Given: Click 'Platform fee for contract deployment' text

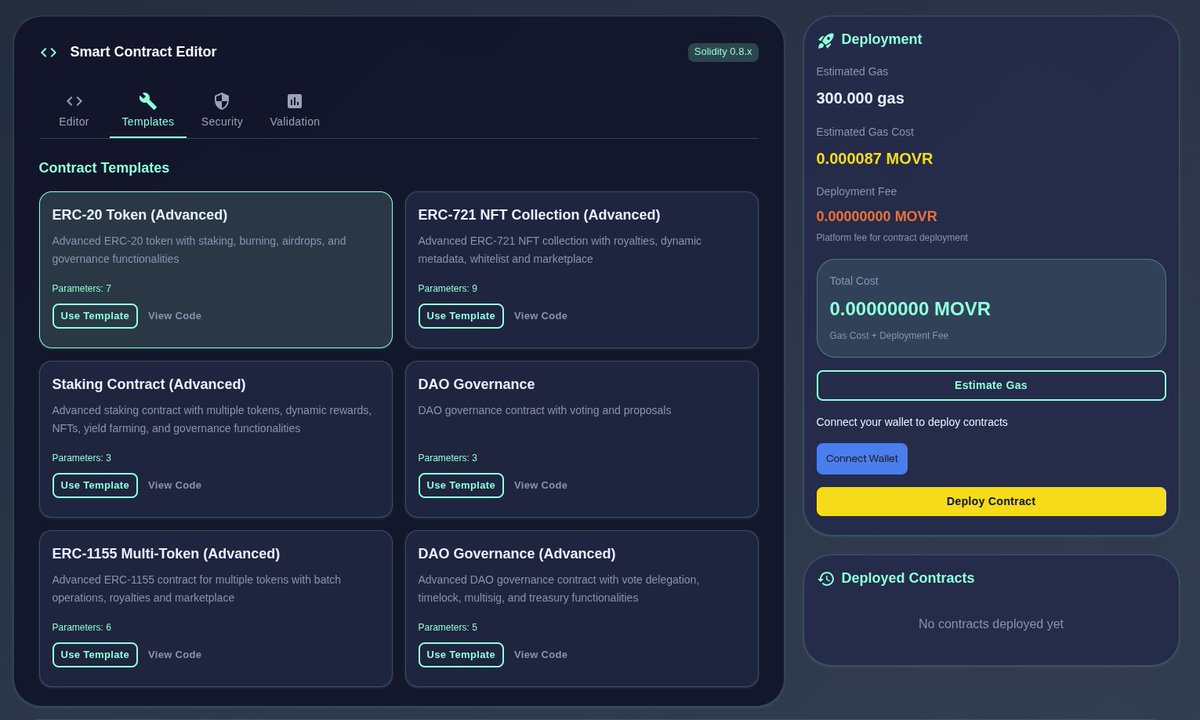Looking at the screenshot, I should [x=892, y=238].
